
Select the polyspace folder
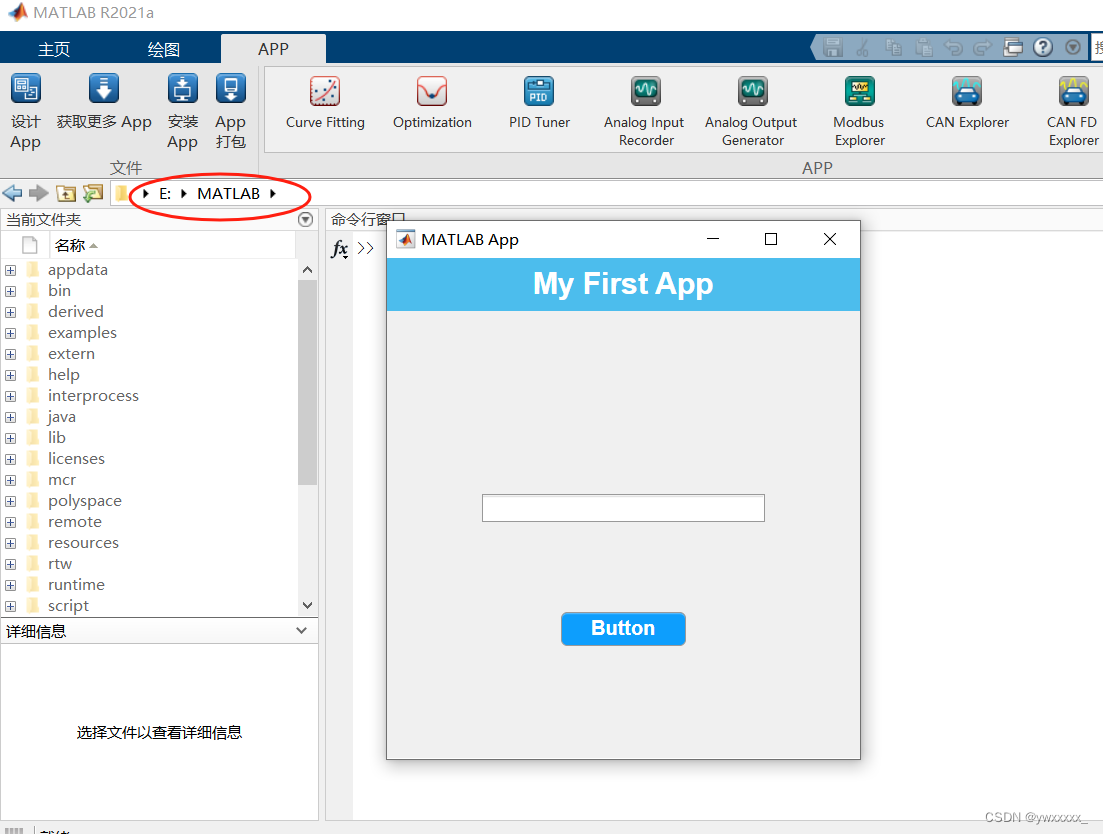(84, 501)
